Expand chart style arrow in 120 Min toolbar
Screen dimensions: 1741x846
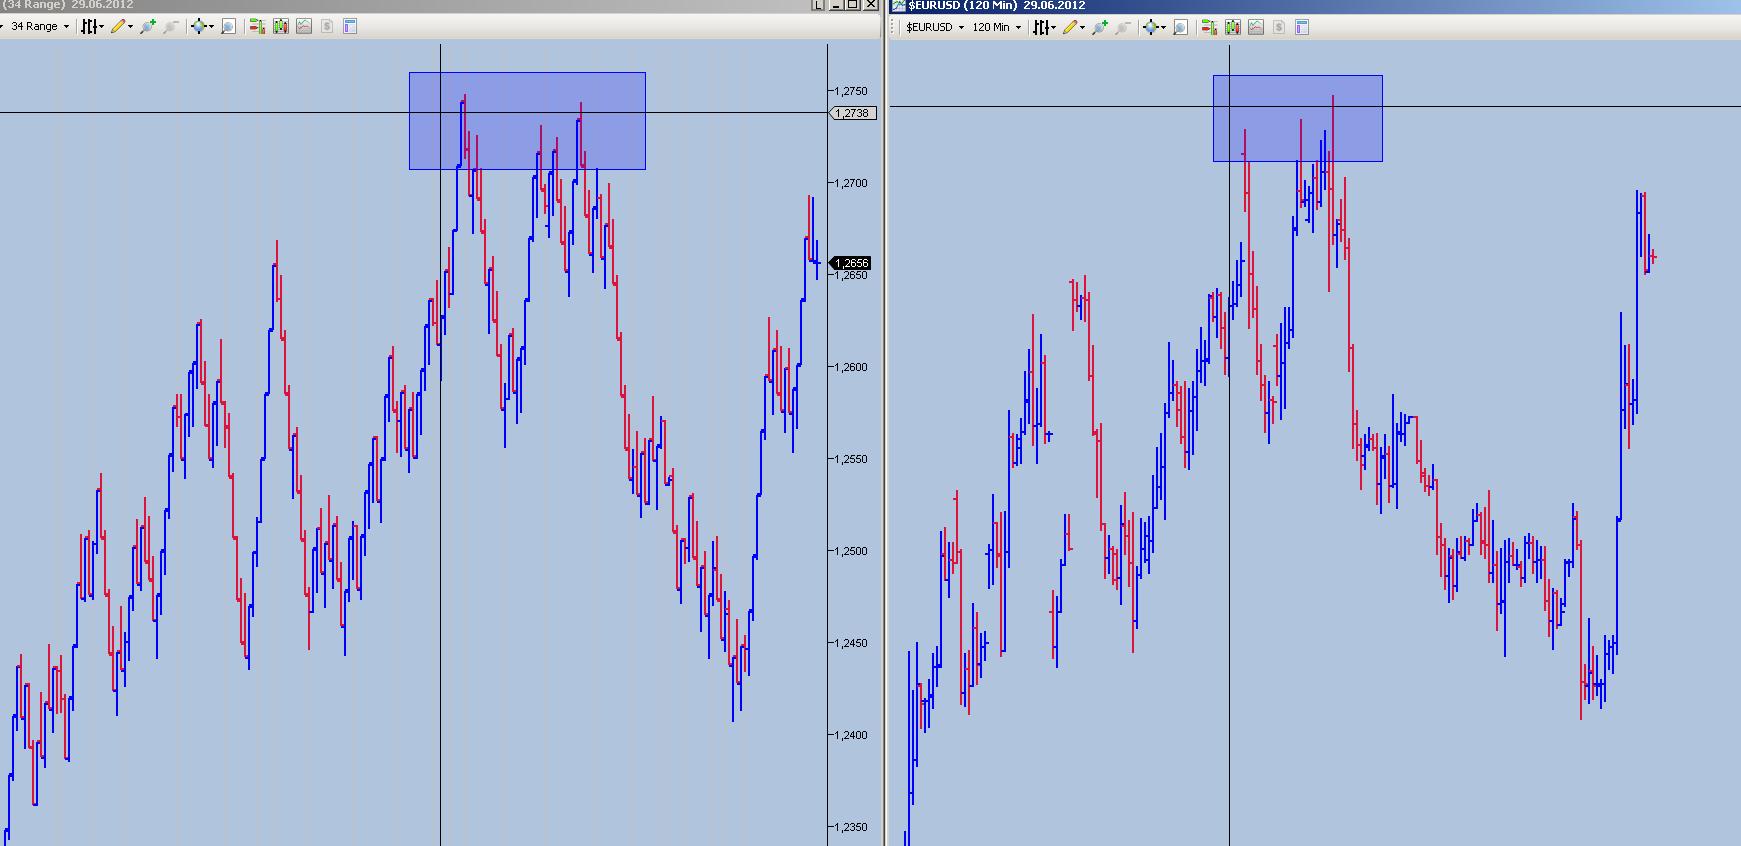coord(1054,27)
